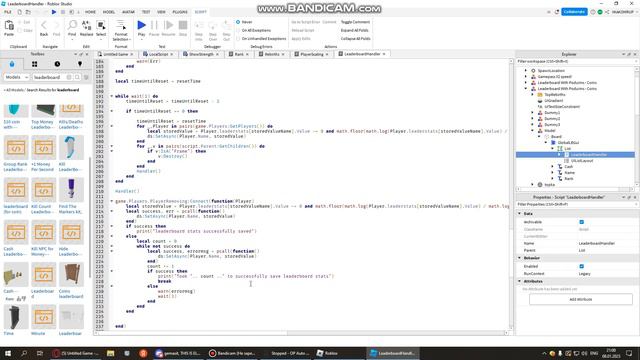
Task: Click Toggle Comment action
Action: 355,22
